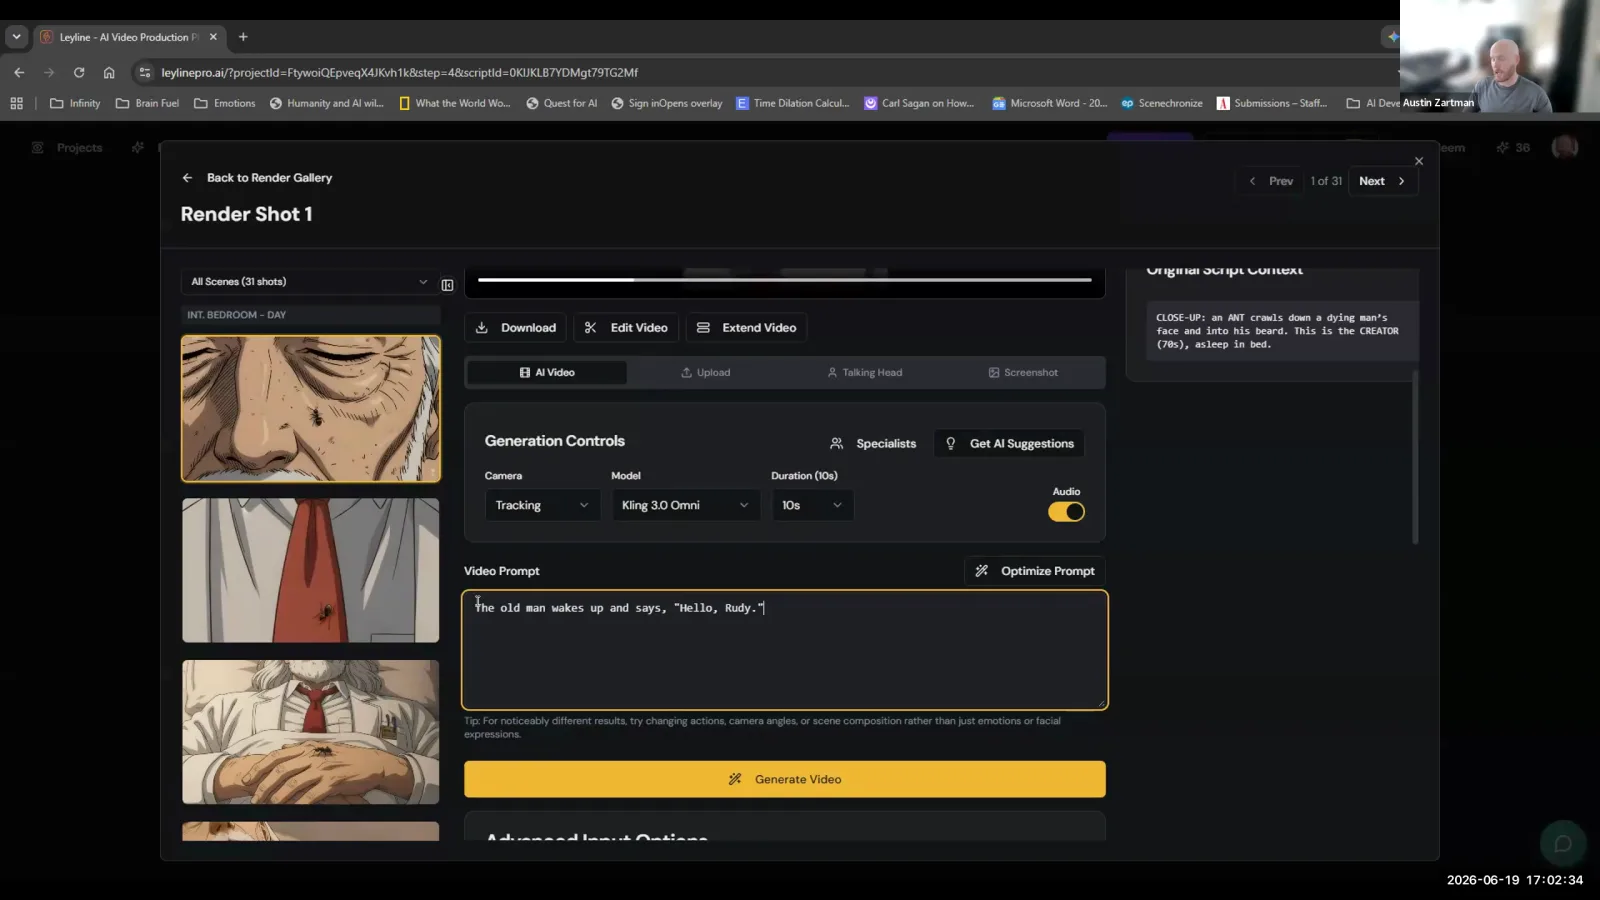Click the back arrow beside Render Gallery

coord(187,178)
